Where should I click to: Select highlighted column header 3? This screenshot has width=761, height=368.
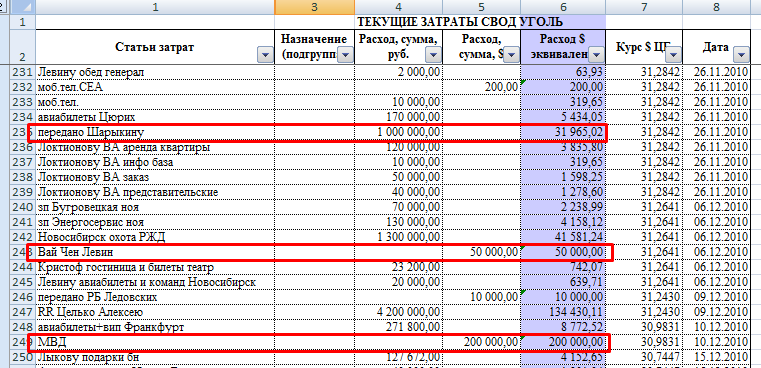tap(314, 7)
